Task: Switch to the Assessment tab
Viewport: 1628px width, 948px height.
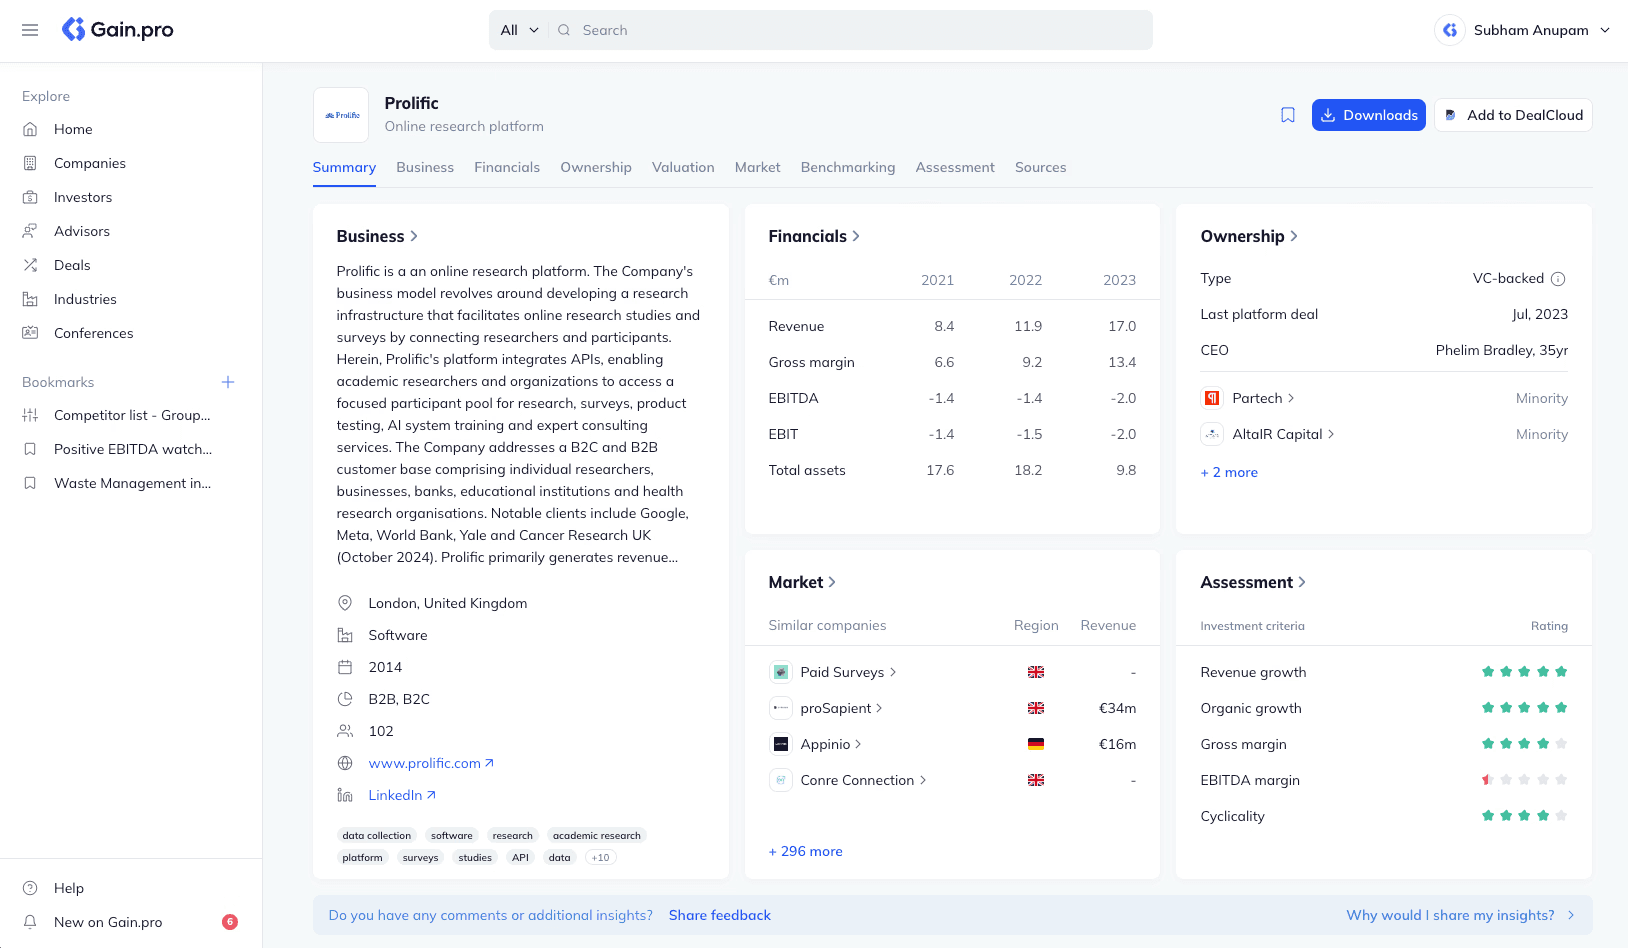Action: point(955,167)
